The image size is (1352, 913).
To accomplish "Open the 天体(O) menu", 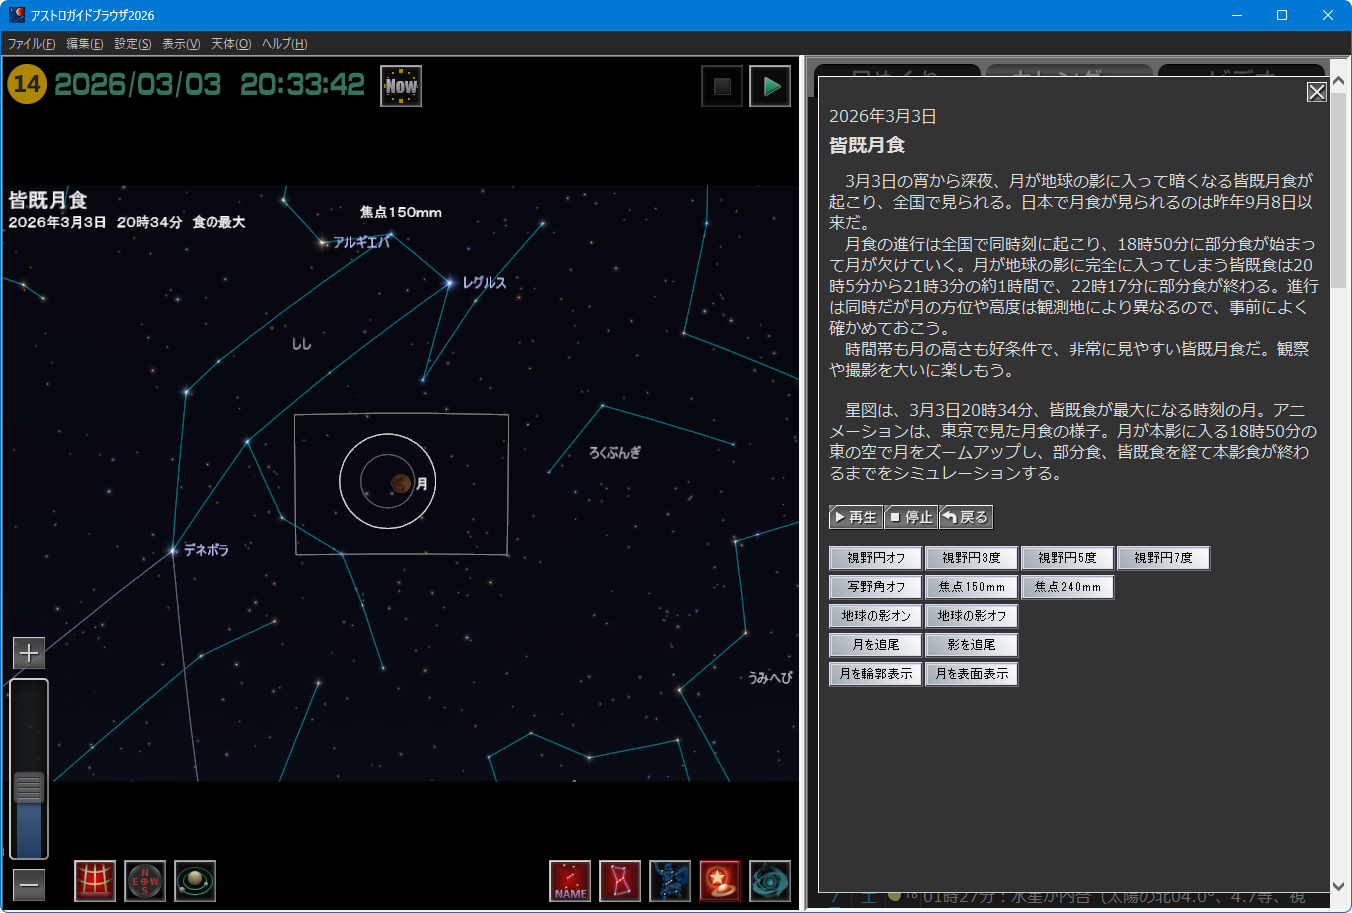I will pyautogui.click(x=231, y=44).
